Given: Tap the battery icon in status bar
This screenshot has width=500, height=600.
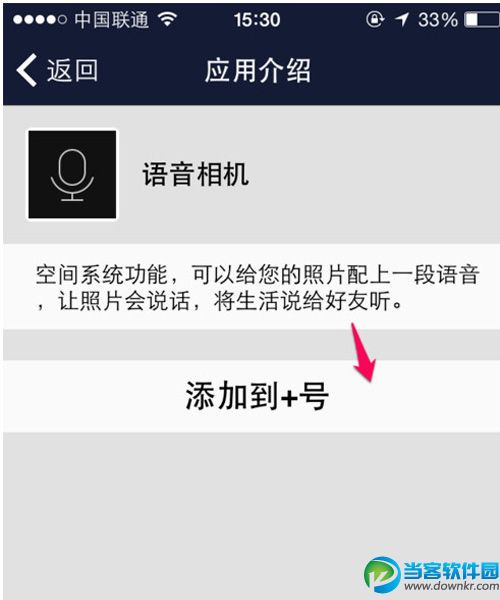Looking at the screenshot, I should pos(482,19).
